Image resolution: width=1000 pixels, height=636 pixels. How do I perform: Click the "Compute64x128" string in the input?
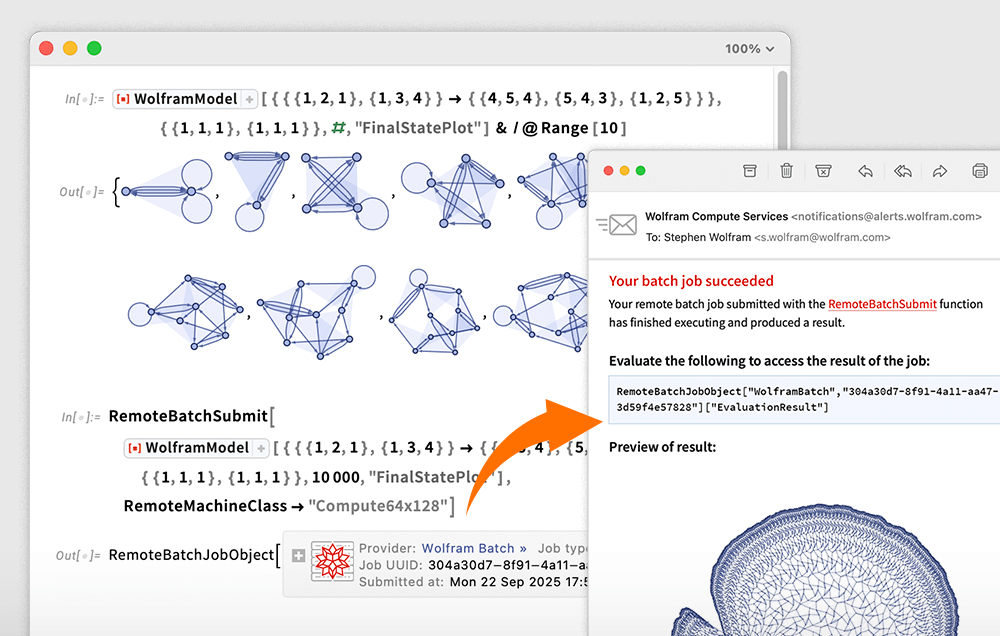tap(377, 506)
